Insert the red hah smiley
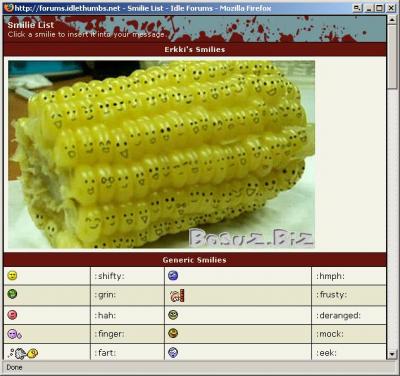Image resolution: width=400 pixels, height=376 pixels. pos(12,315)
